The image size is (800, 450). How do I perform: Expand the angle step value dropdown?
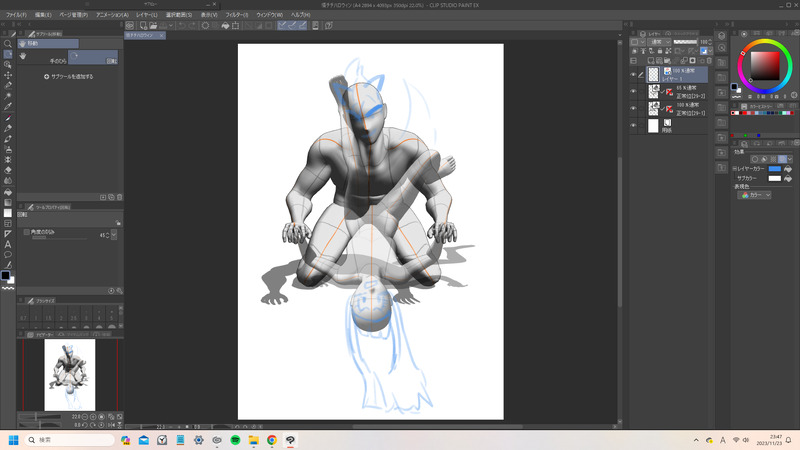[x=114, y=235]
